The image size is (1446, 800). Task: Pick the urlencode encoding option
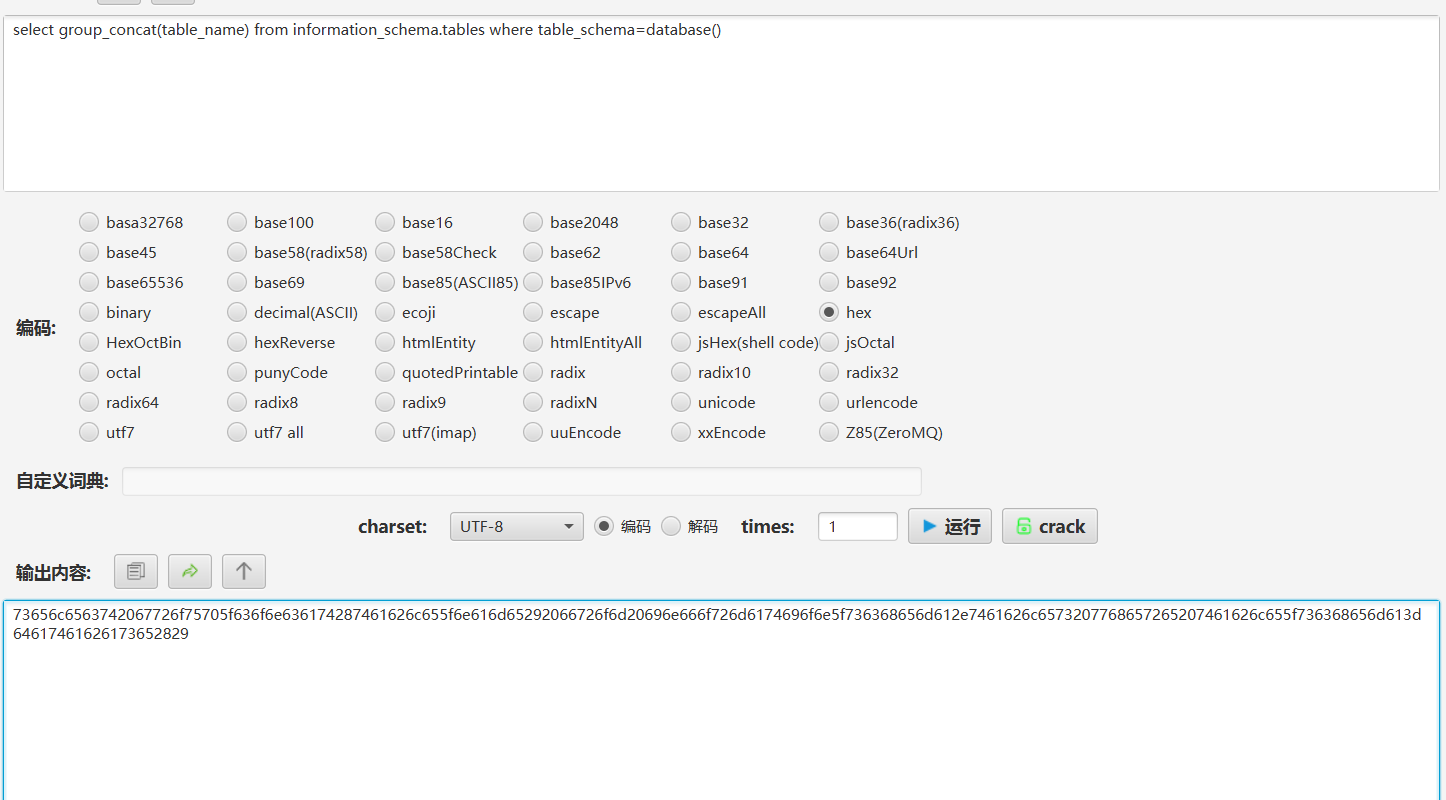[829, 402]
